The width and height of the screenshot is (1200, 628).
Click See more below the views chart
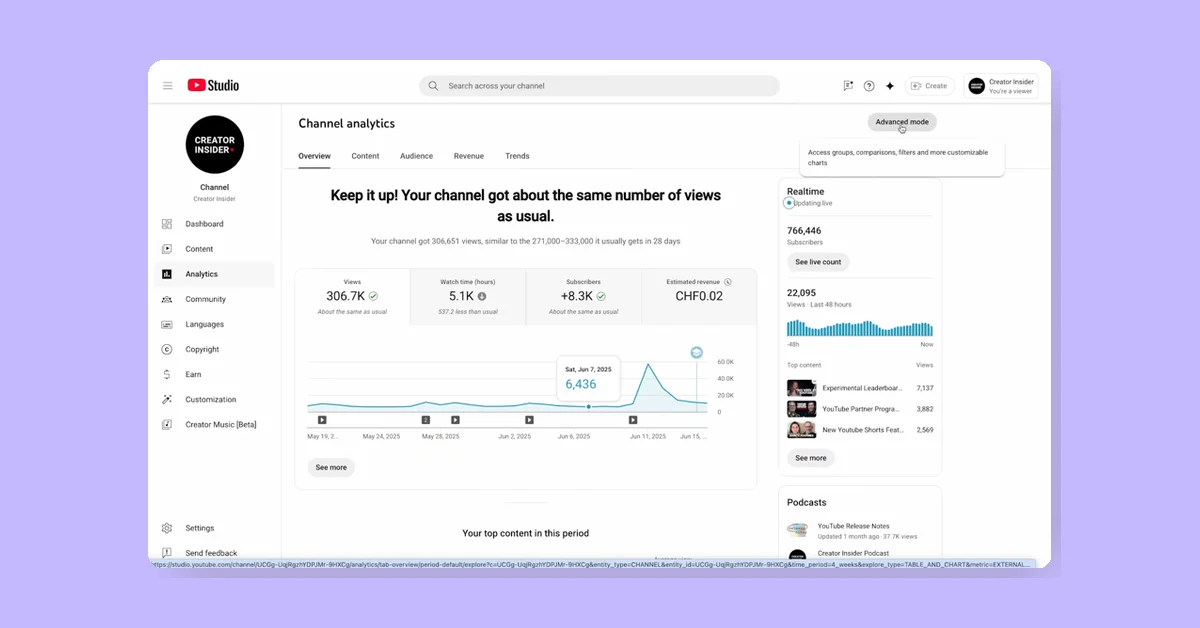(331, 467)
